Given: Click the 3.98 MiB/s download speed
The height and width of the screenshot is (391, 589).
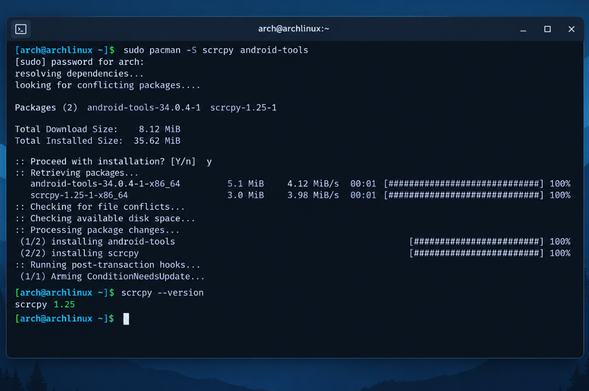Looking at the screenshot, I should (x=313, y=195).
